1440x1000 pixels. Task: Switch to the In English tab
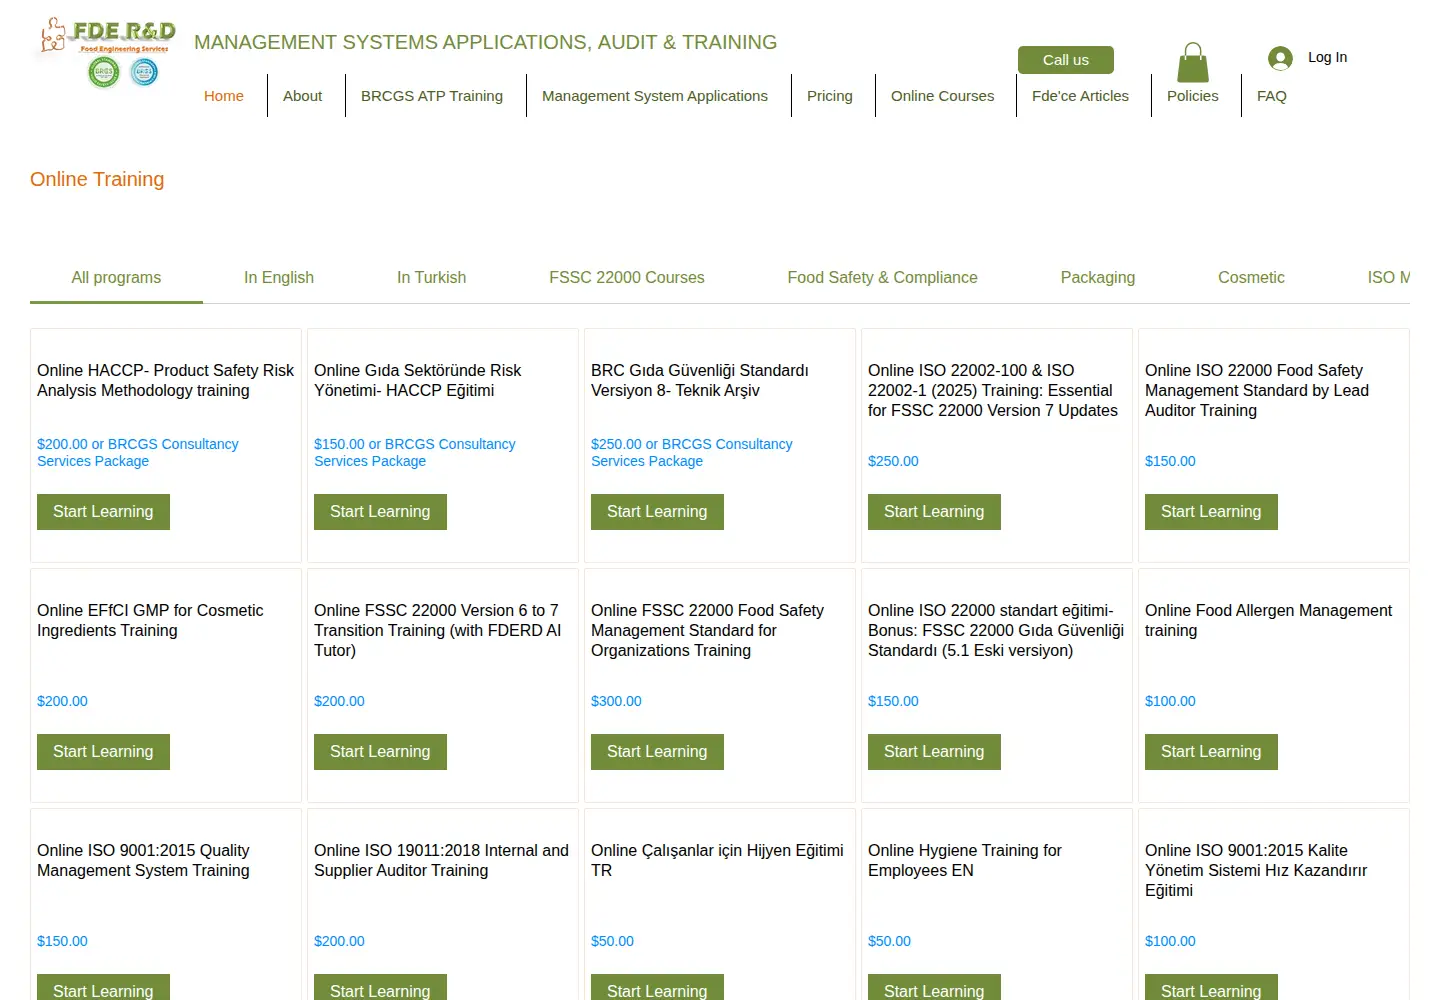click(279, 278)
